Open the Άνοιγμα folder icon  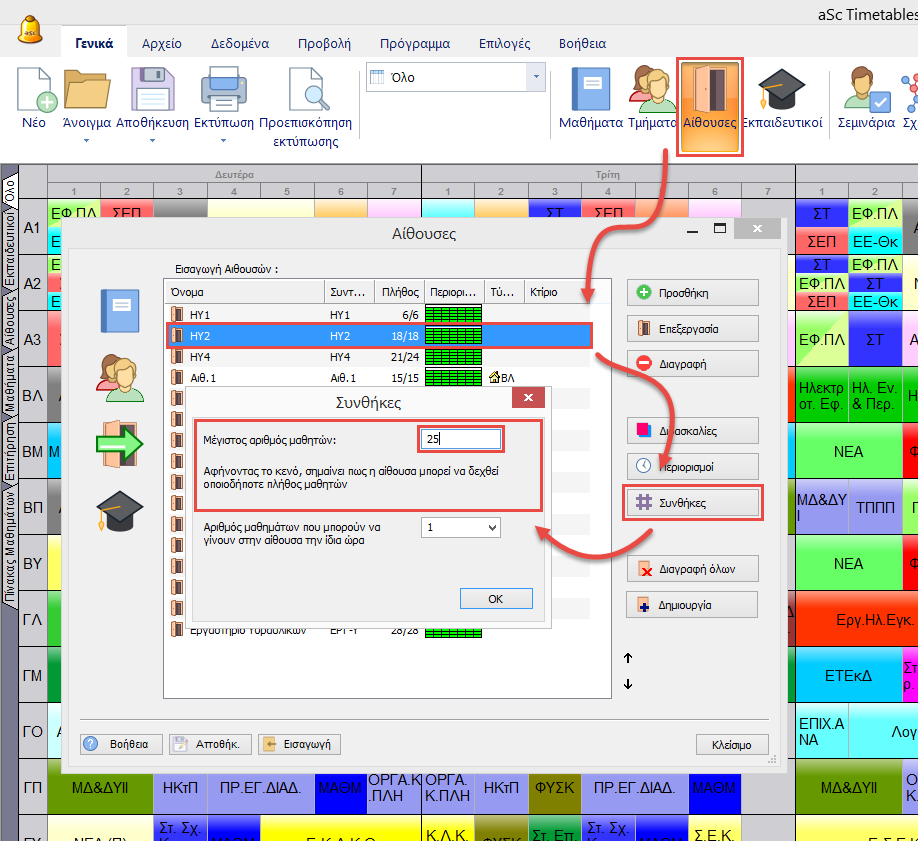[x=86, y=90]
